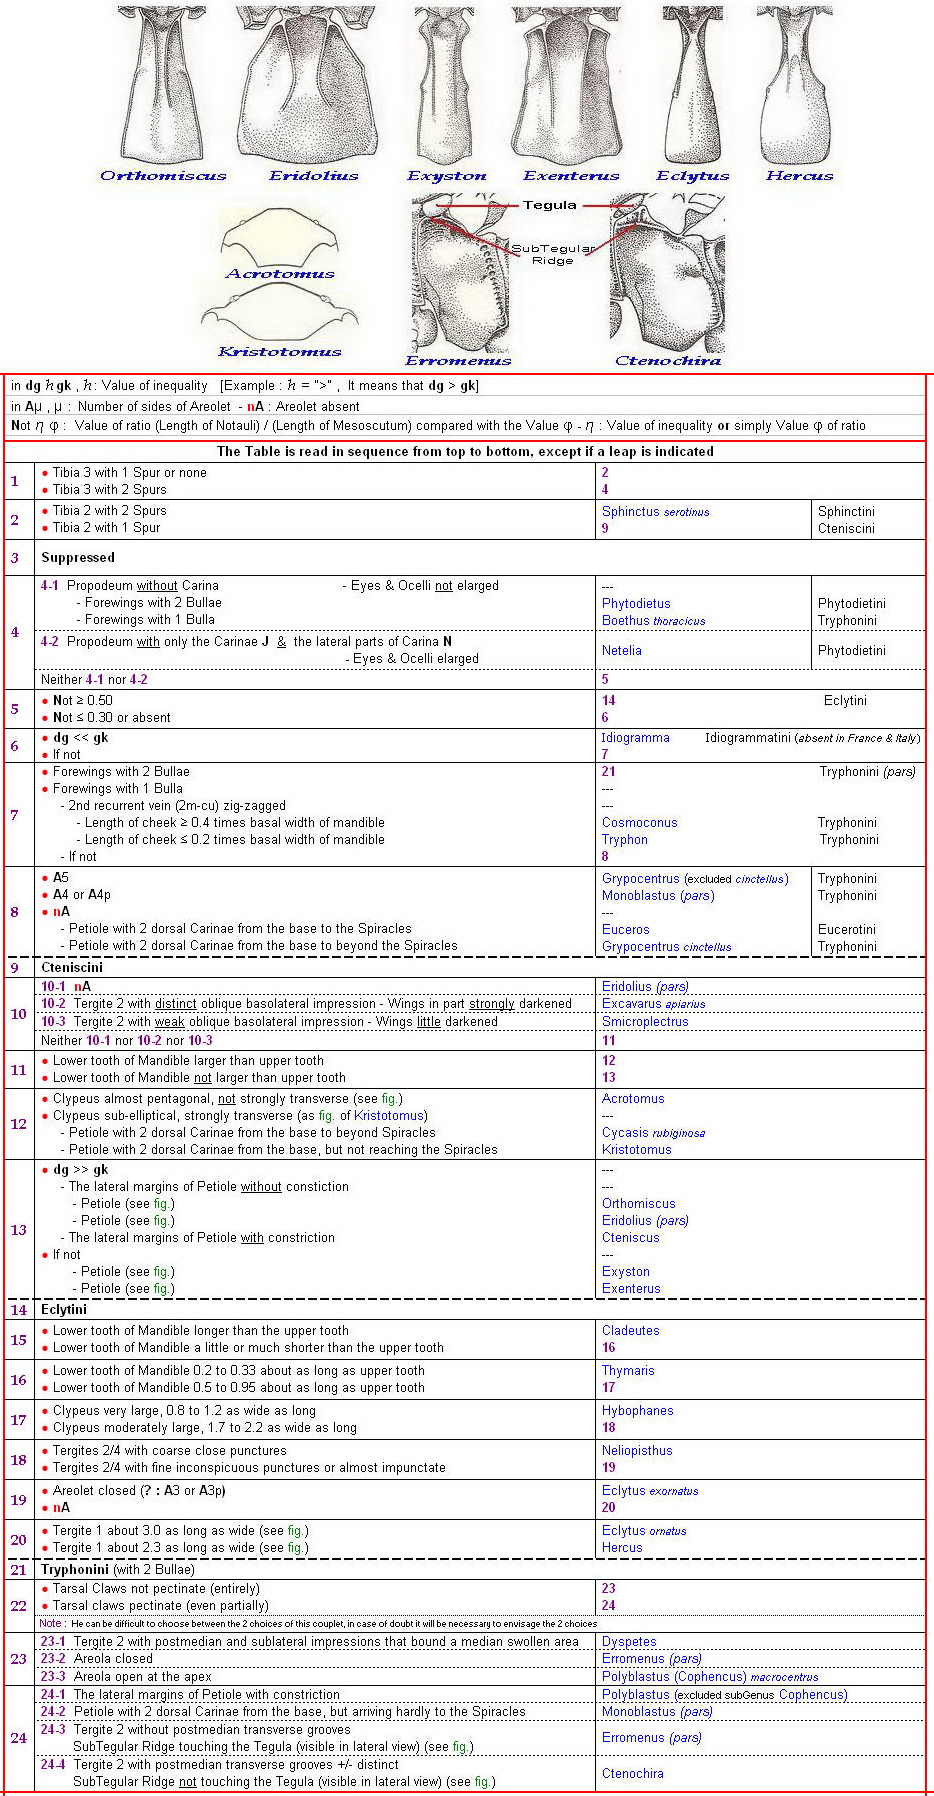
Task: Open the Idiogramma genus link
Action: coord(635,738)
